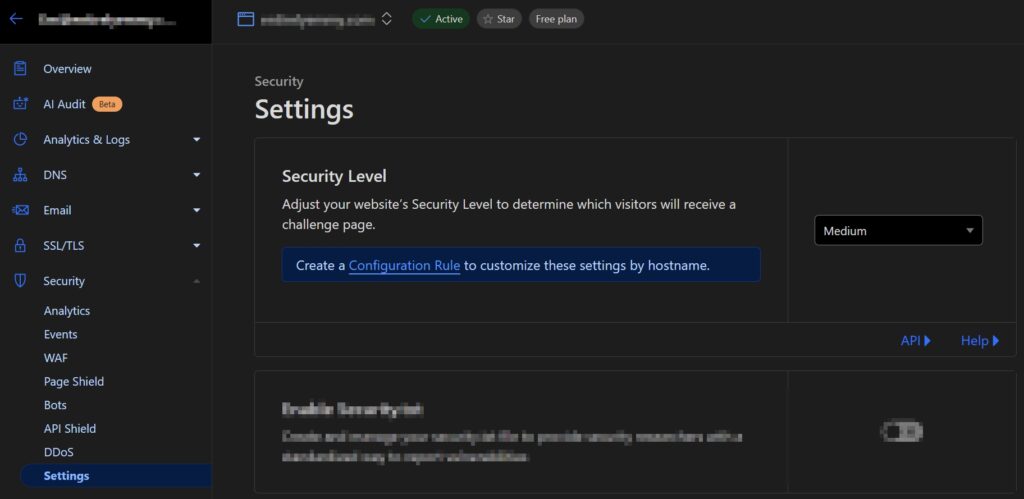Open Help for Security Level
Viewport: 1024px width, 499px height.
(980, 341)
